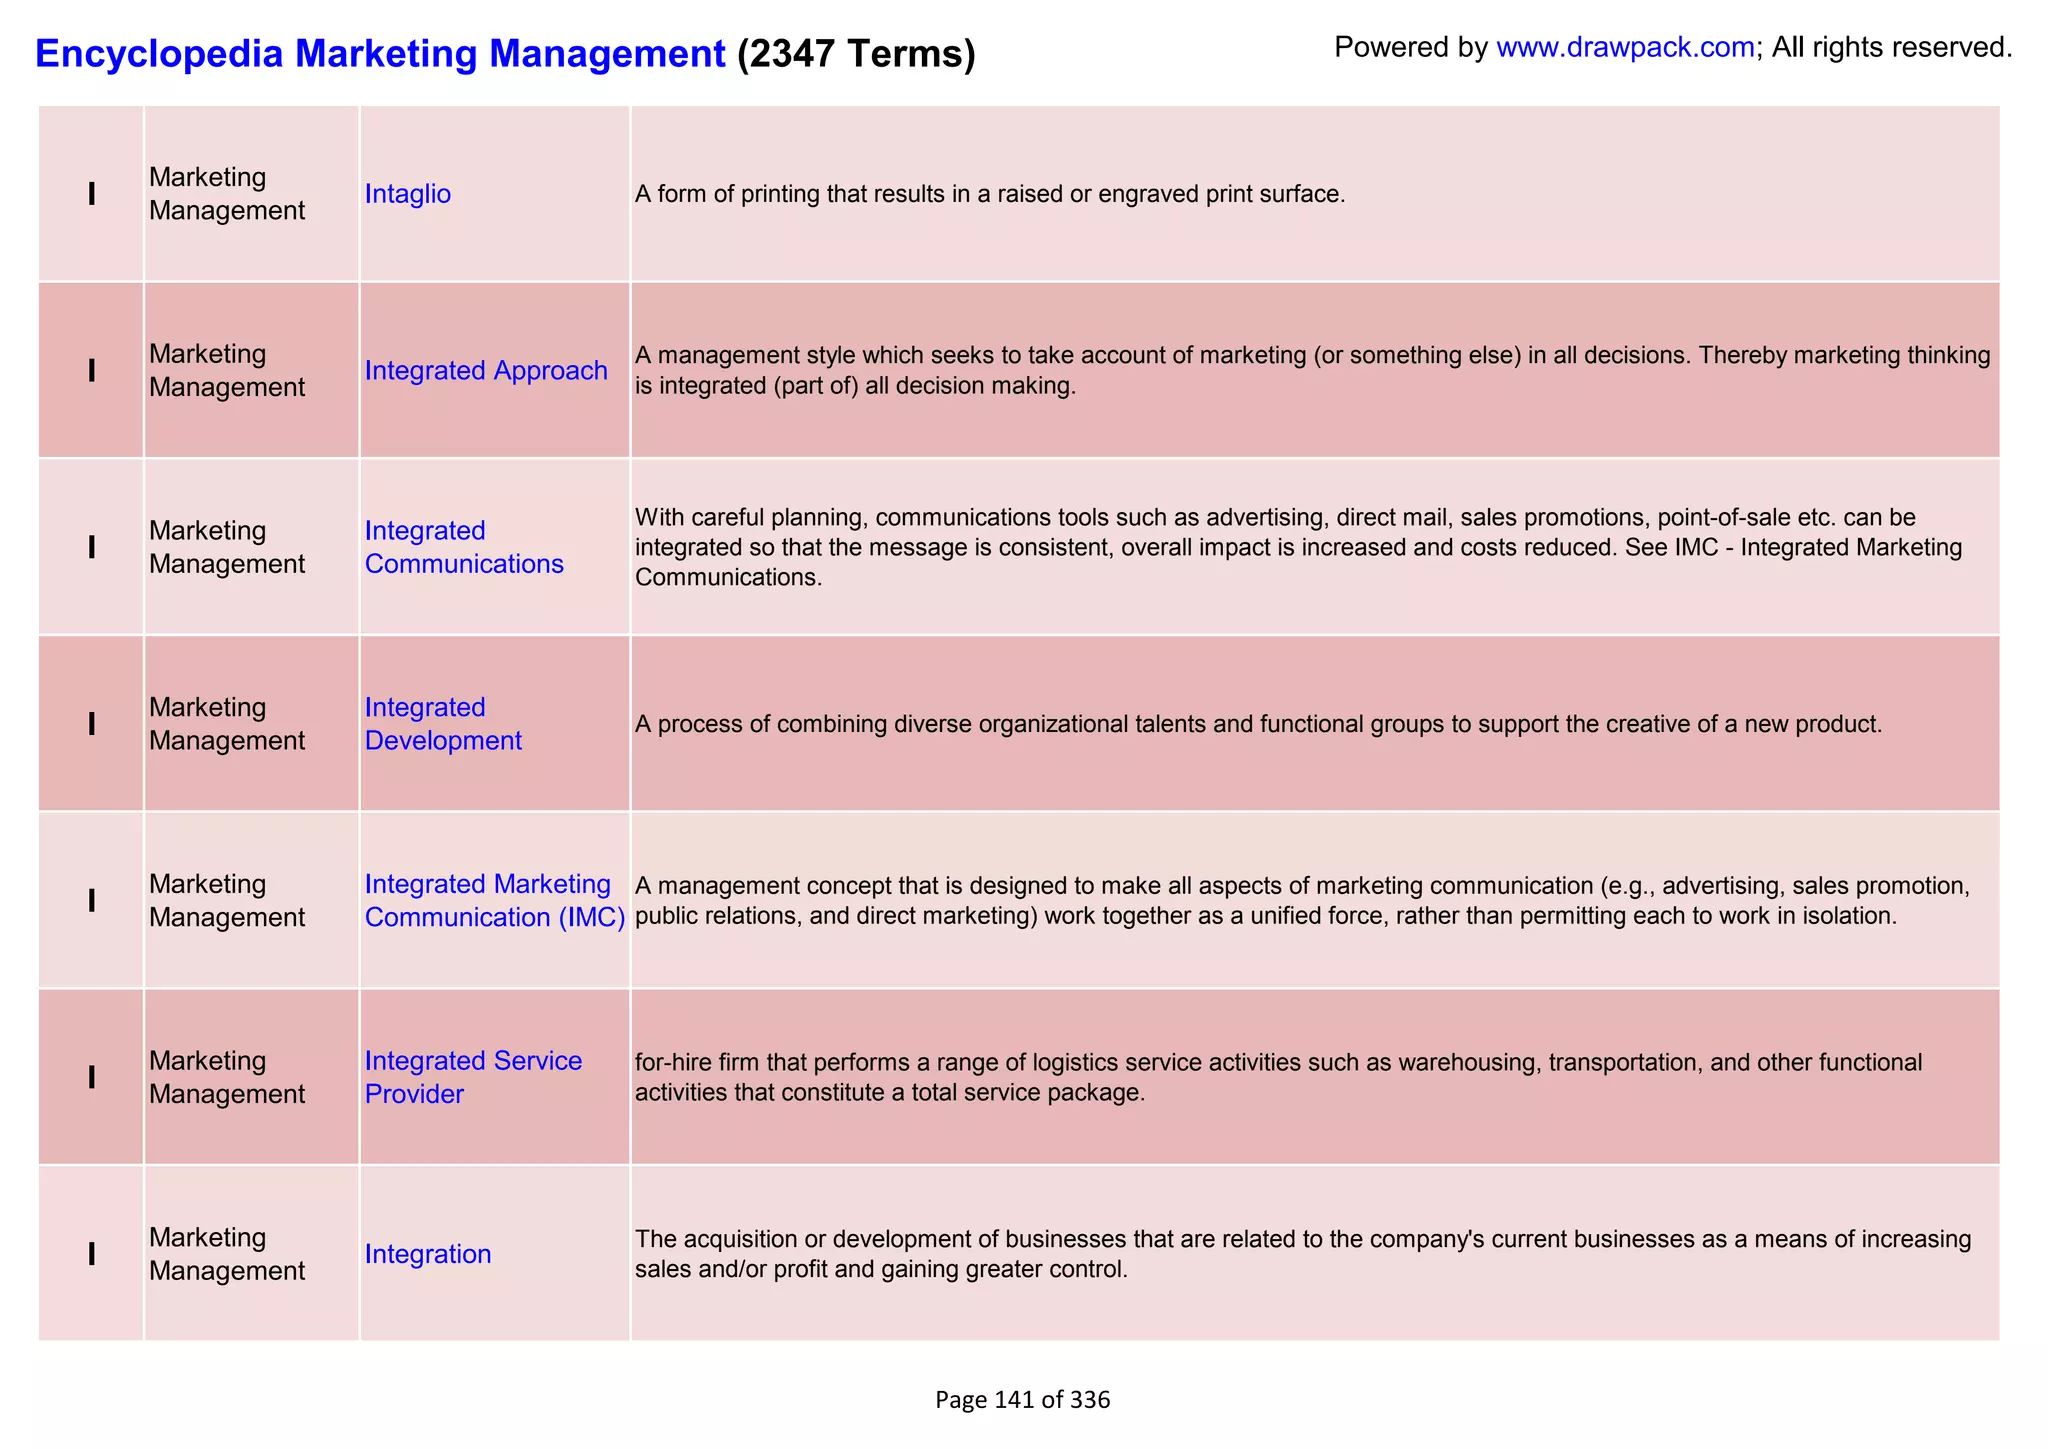The width and height of the screenshot is (2048, 1449).
Task: Click the letter I in Integration row
Action: tap(92, 1254)
